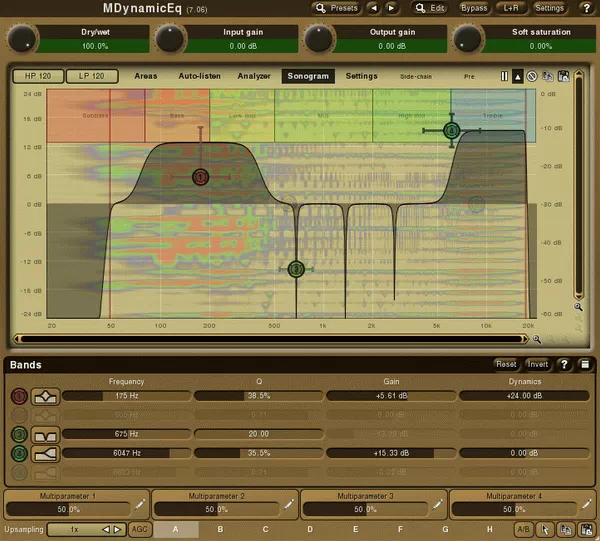600x541 pixels.
Task: Open the L+R channel mode selector
Action: click(510, 8)
